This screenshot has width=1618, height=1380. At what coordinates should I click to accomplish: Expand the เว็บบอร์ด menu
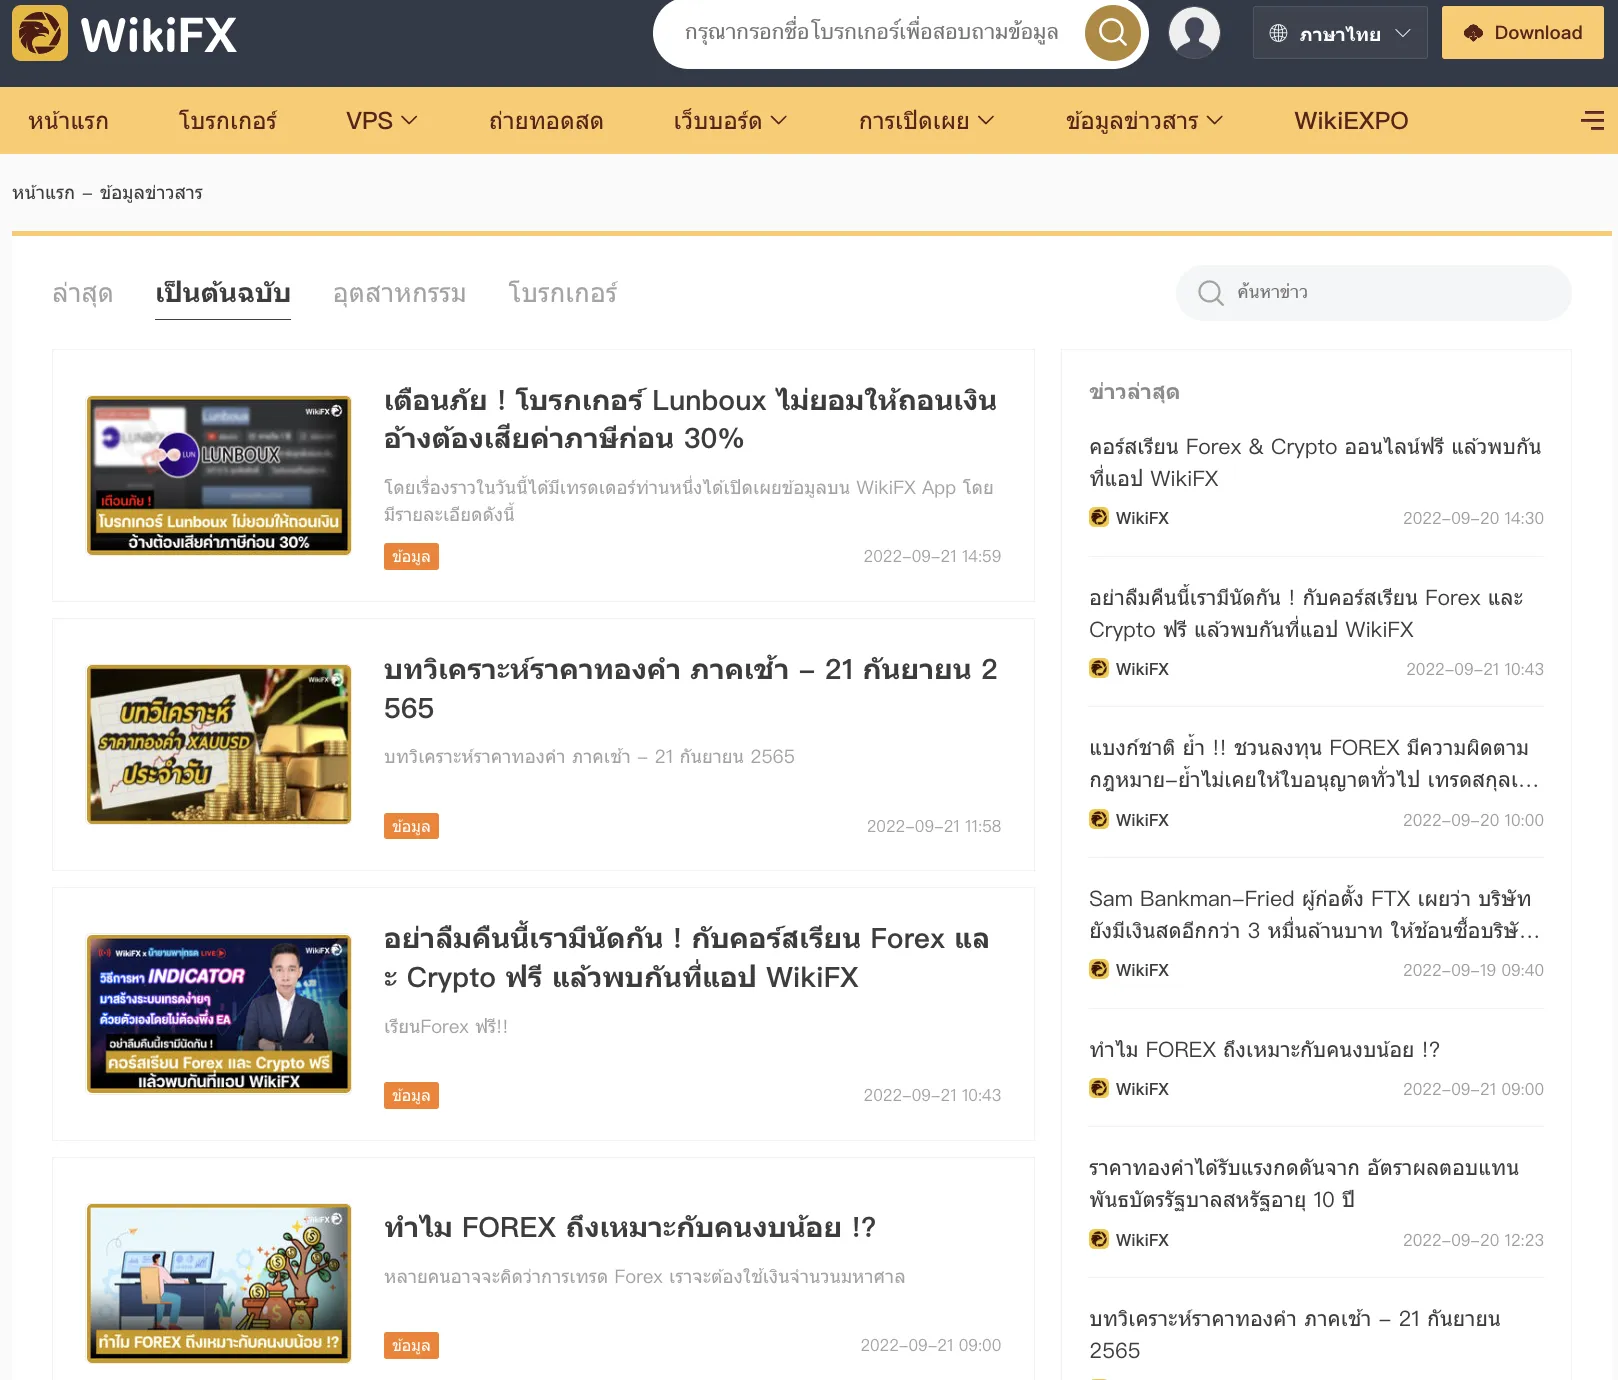pos(730,121)
